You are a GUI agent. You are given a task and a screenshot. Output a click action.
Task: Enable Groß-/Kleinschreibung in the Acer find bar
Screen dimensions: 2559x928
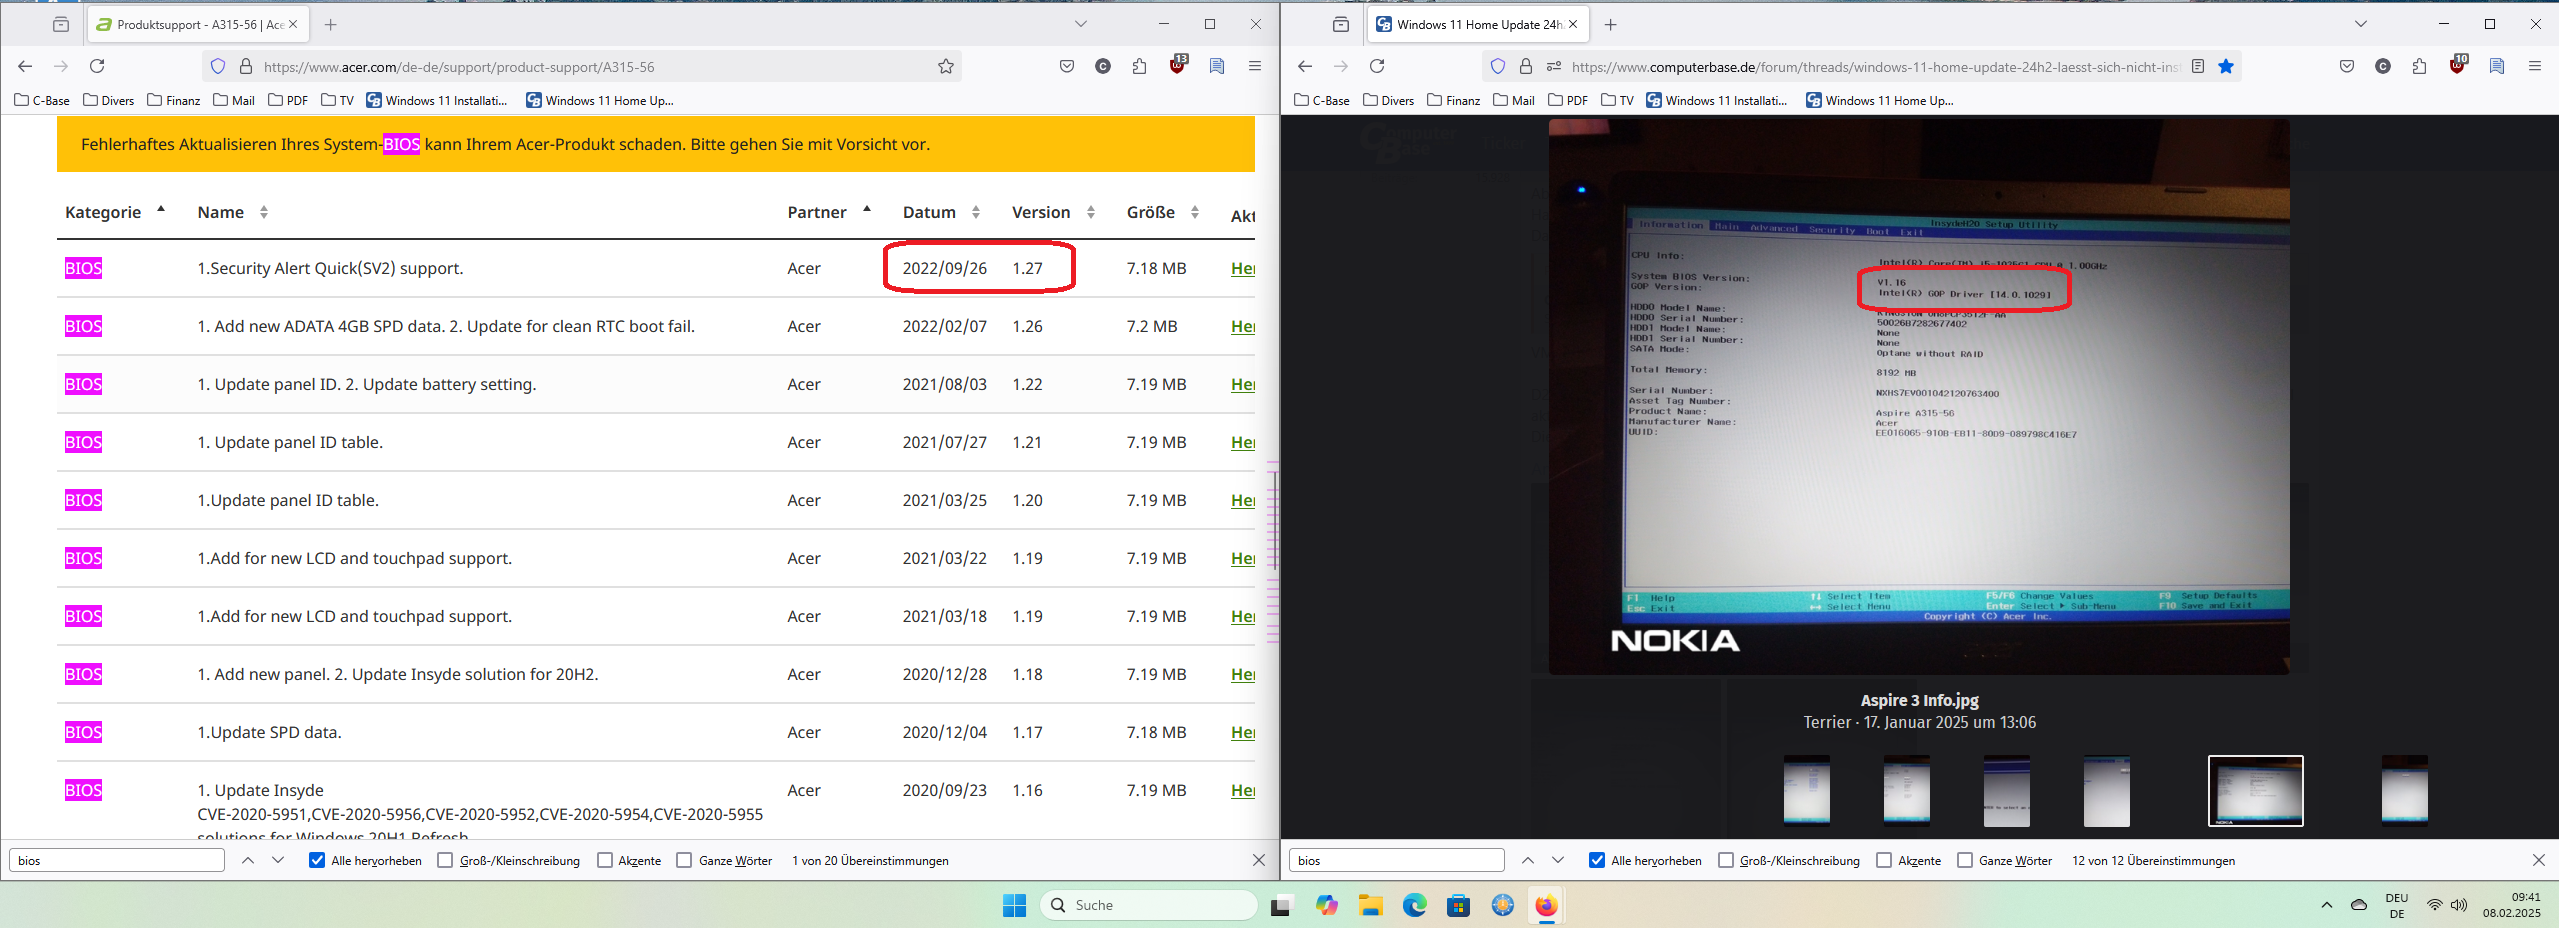[x=445, y=860]
